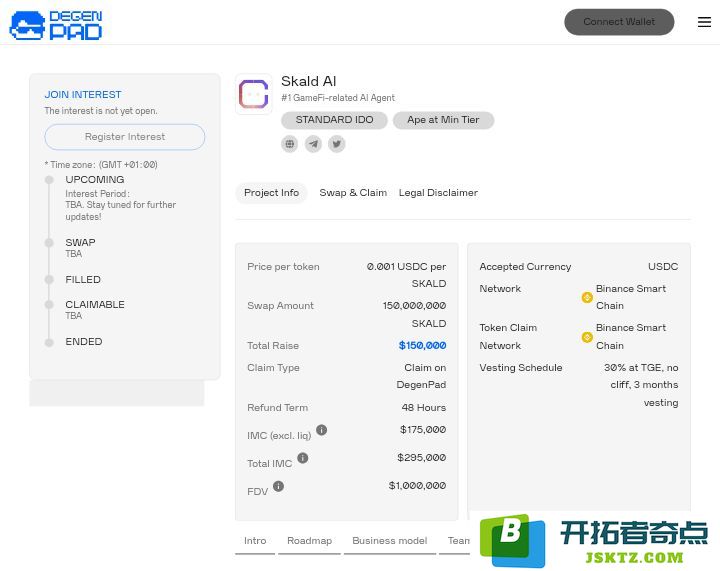720x571 pixels.
Task: Switch to the Swap & Claim tab
Action: click(353, 193)
